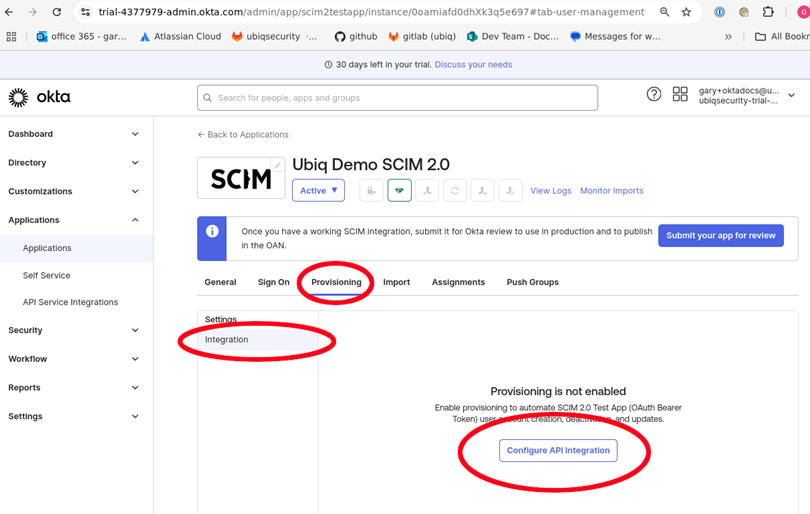Open the browser extensions puzzle icon
This screenshot has width=810, height=514.
pyautogui.click(x=768, y=12)
